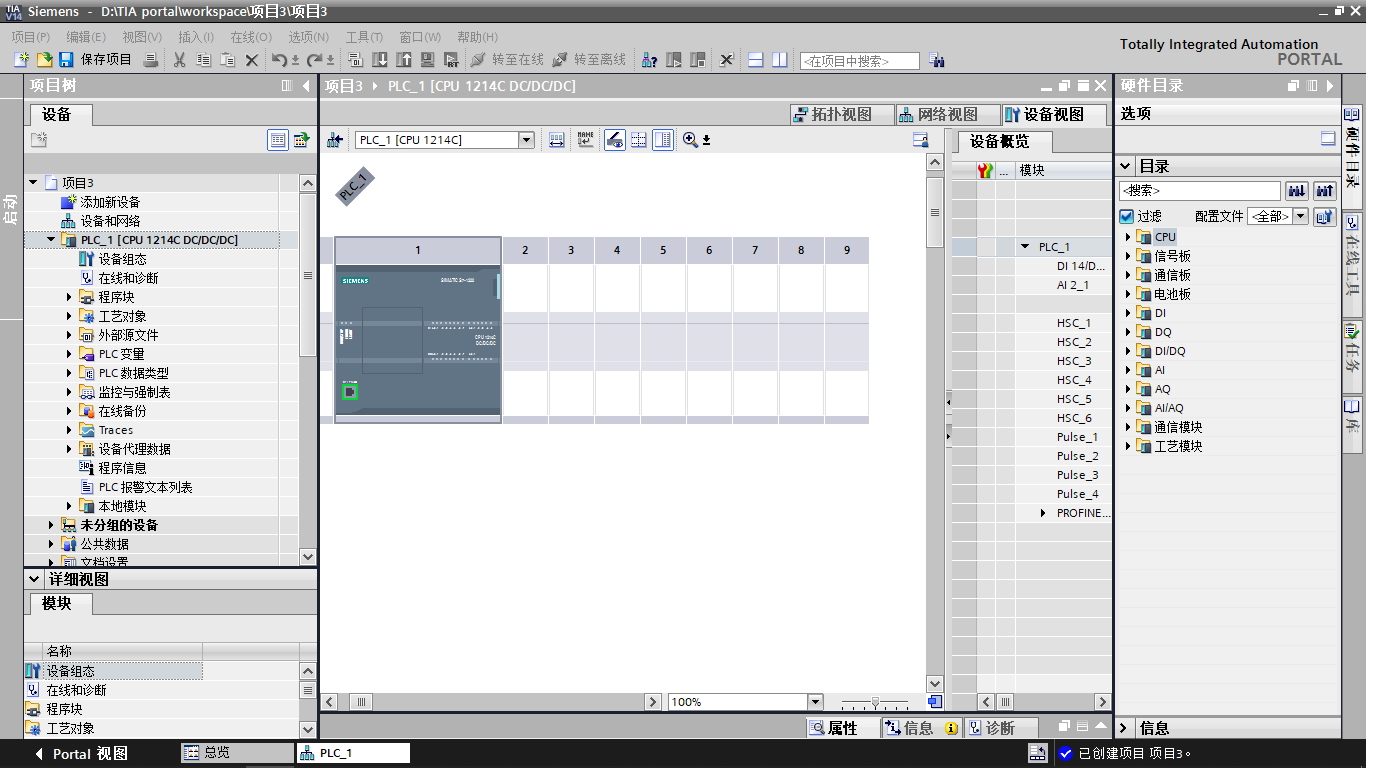Open the 项目(P) menu
Viewport: 1374px width, 776px height.
(31, 36)
